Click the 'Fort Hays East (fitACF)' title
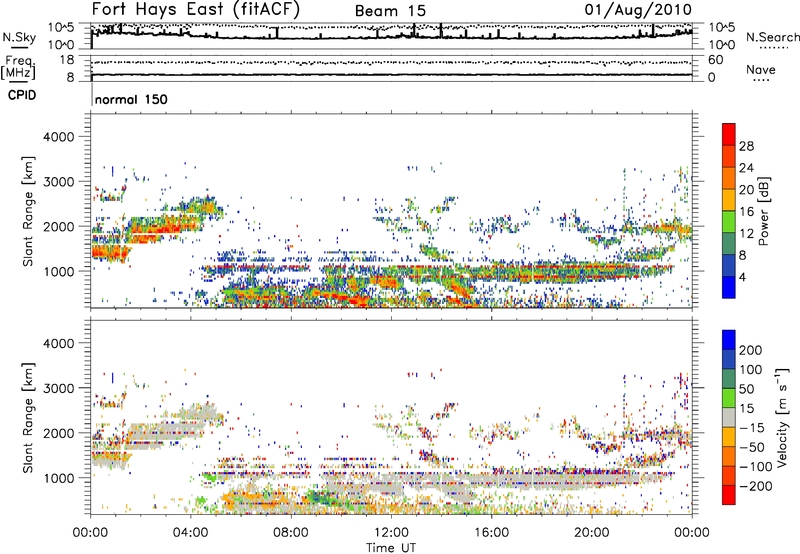 pyautogui.click(x=196, y=10)
